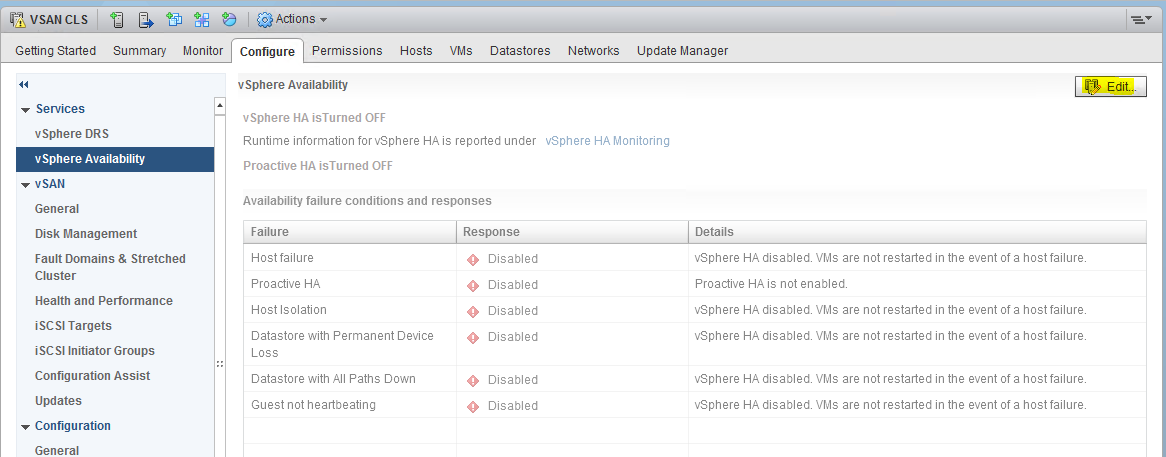Click the Permanent Device Loss Disabled status icon
This screenshot has width=1166, height=457.
[x=472, y=337]
